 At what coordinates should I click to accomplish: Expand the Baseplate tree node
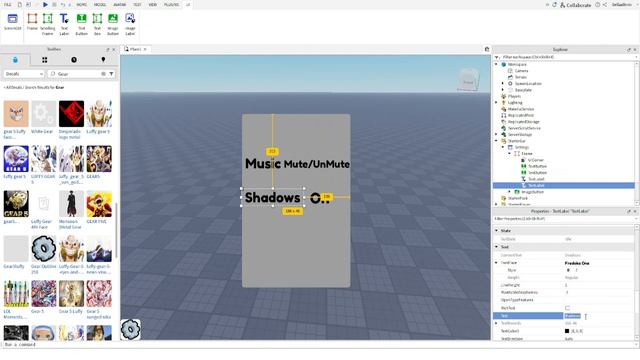503,90
